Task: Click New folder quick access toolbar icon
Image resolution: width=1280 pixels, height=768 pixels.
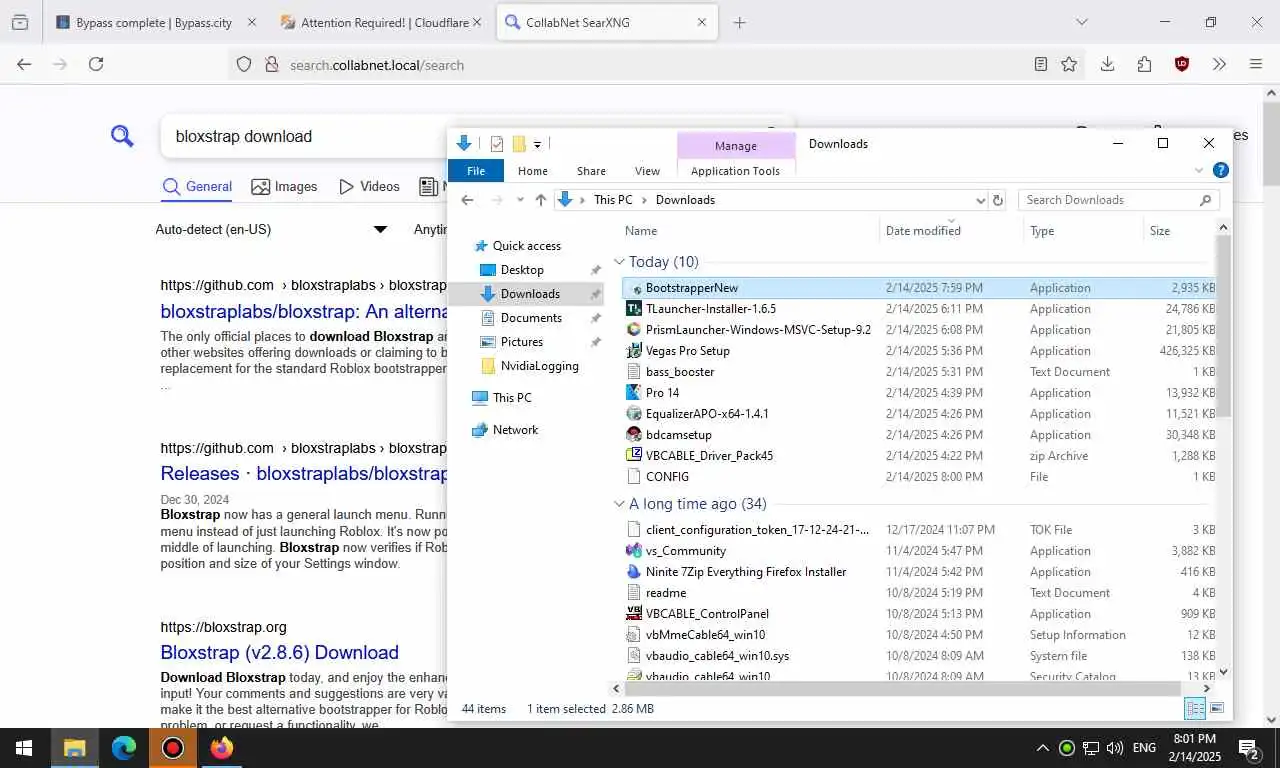Action: coord(519,144)
